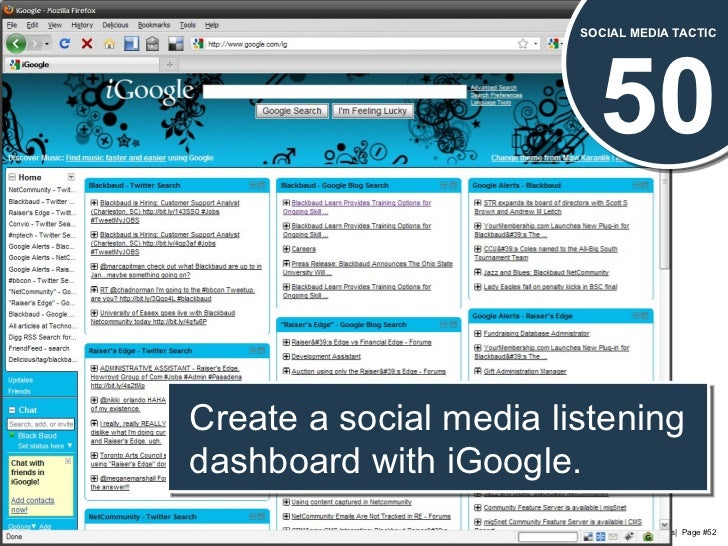Open the Help menu
This screenshot has width=728, height=546.
coord(212,25)
